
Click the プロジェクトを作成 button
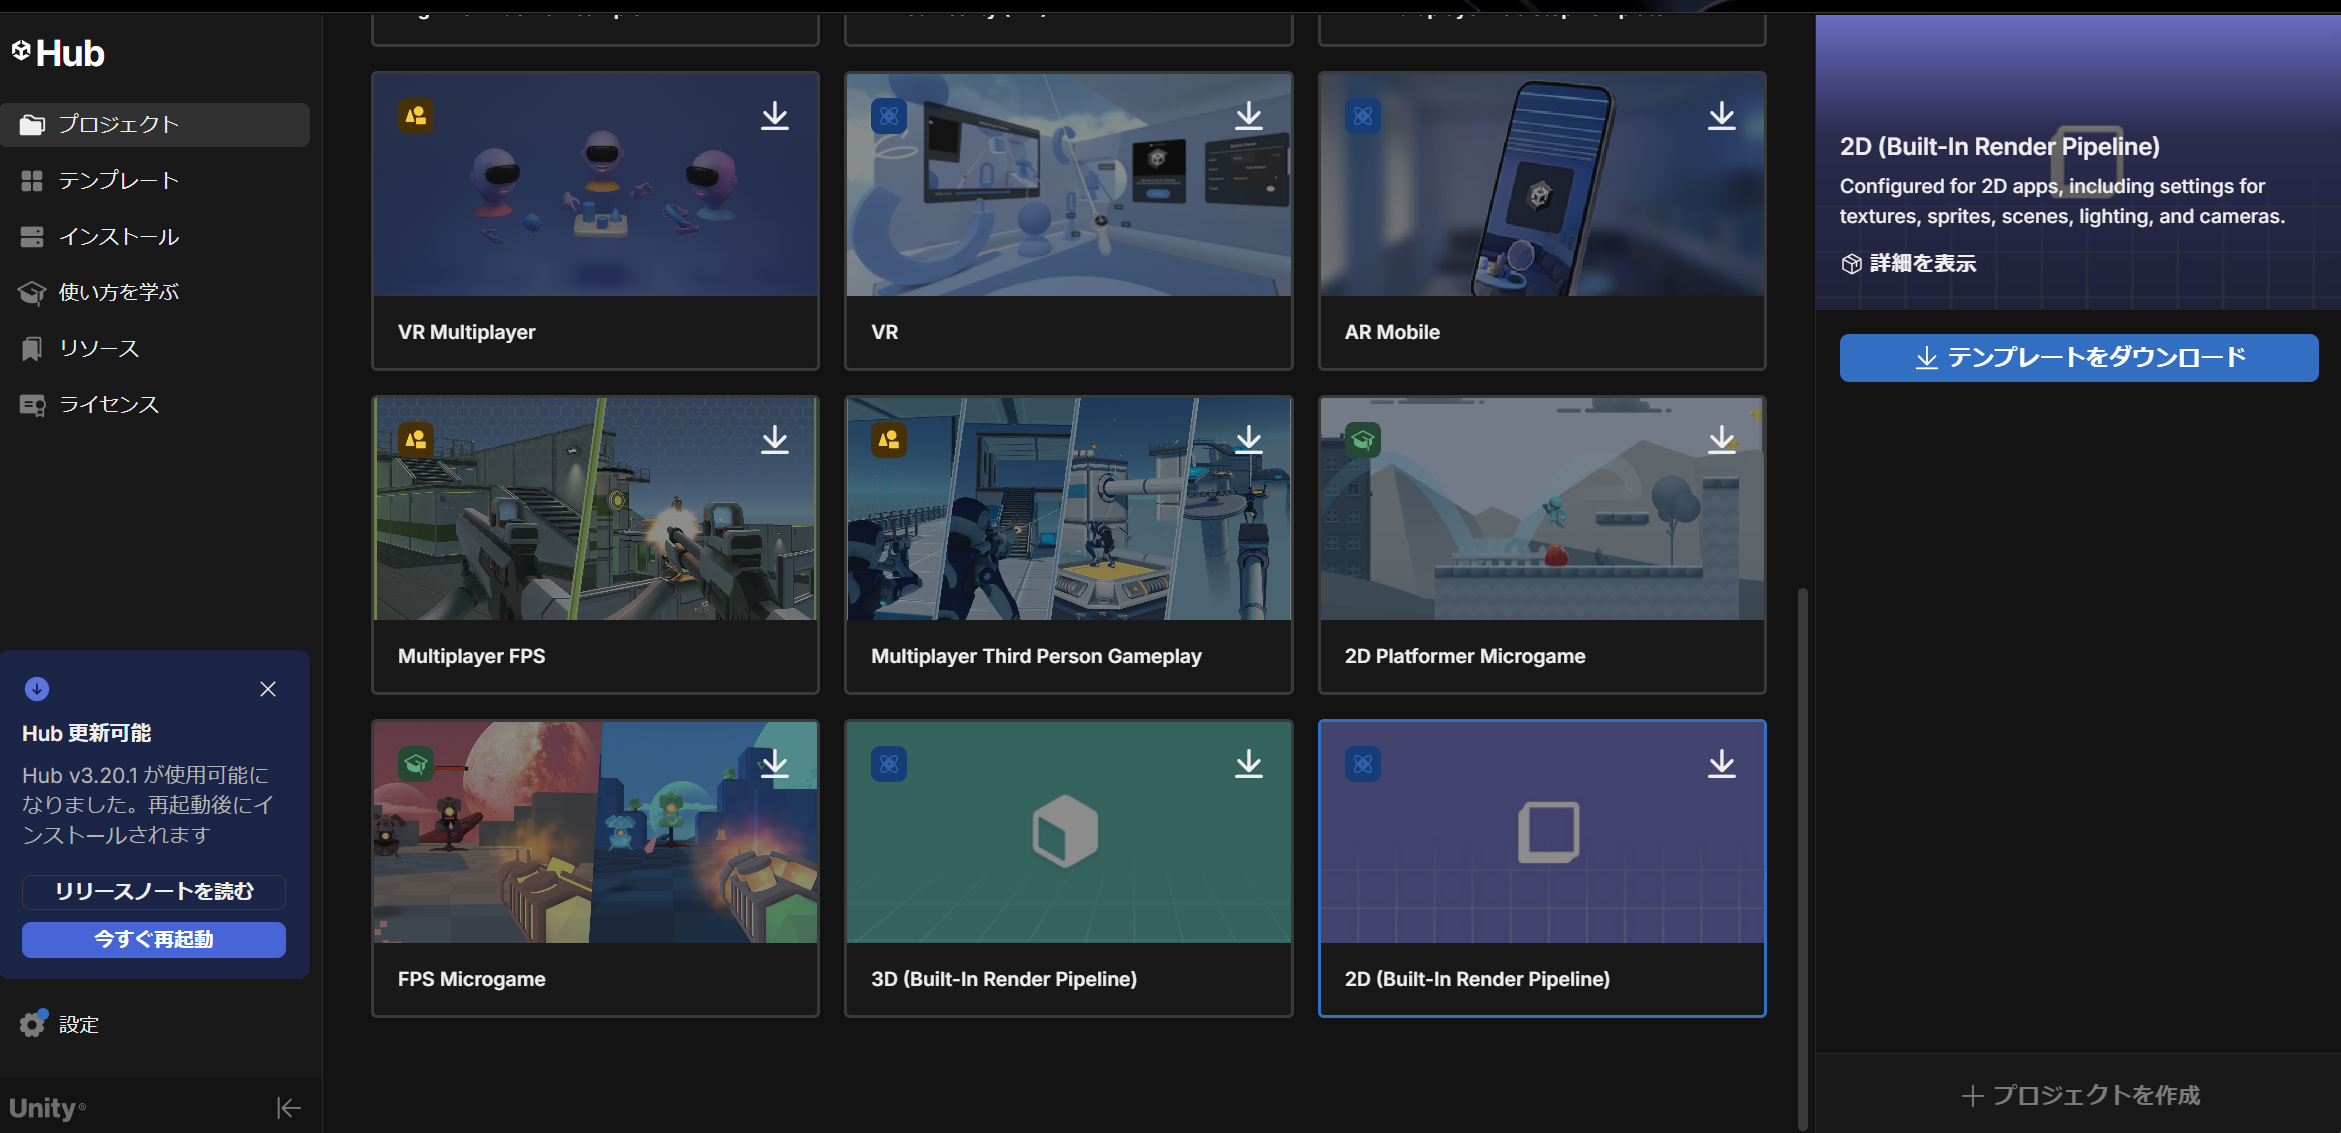pos(2079,1095)
